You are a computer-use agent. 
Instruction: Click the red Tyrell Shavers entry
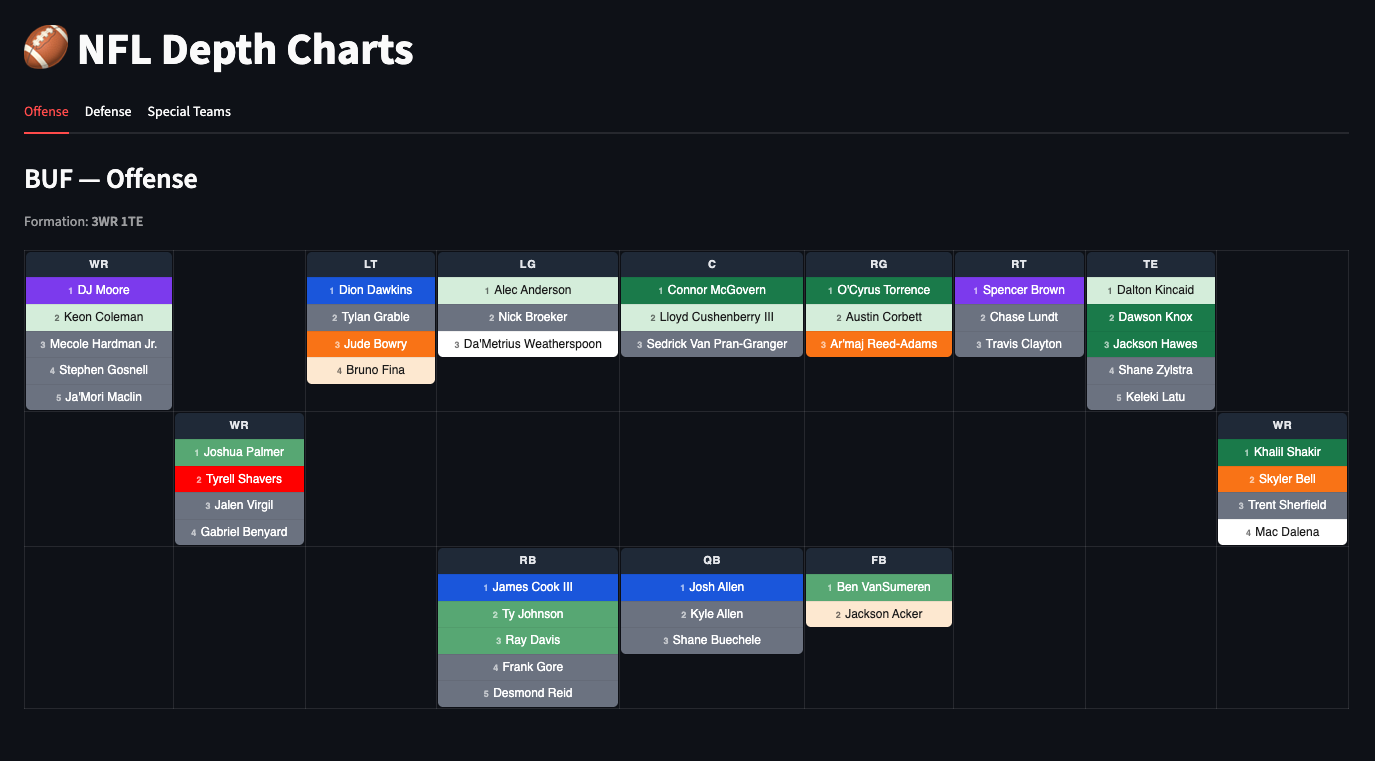(239, 479)
